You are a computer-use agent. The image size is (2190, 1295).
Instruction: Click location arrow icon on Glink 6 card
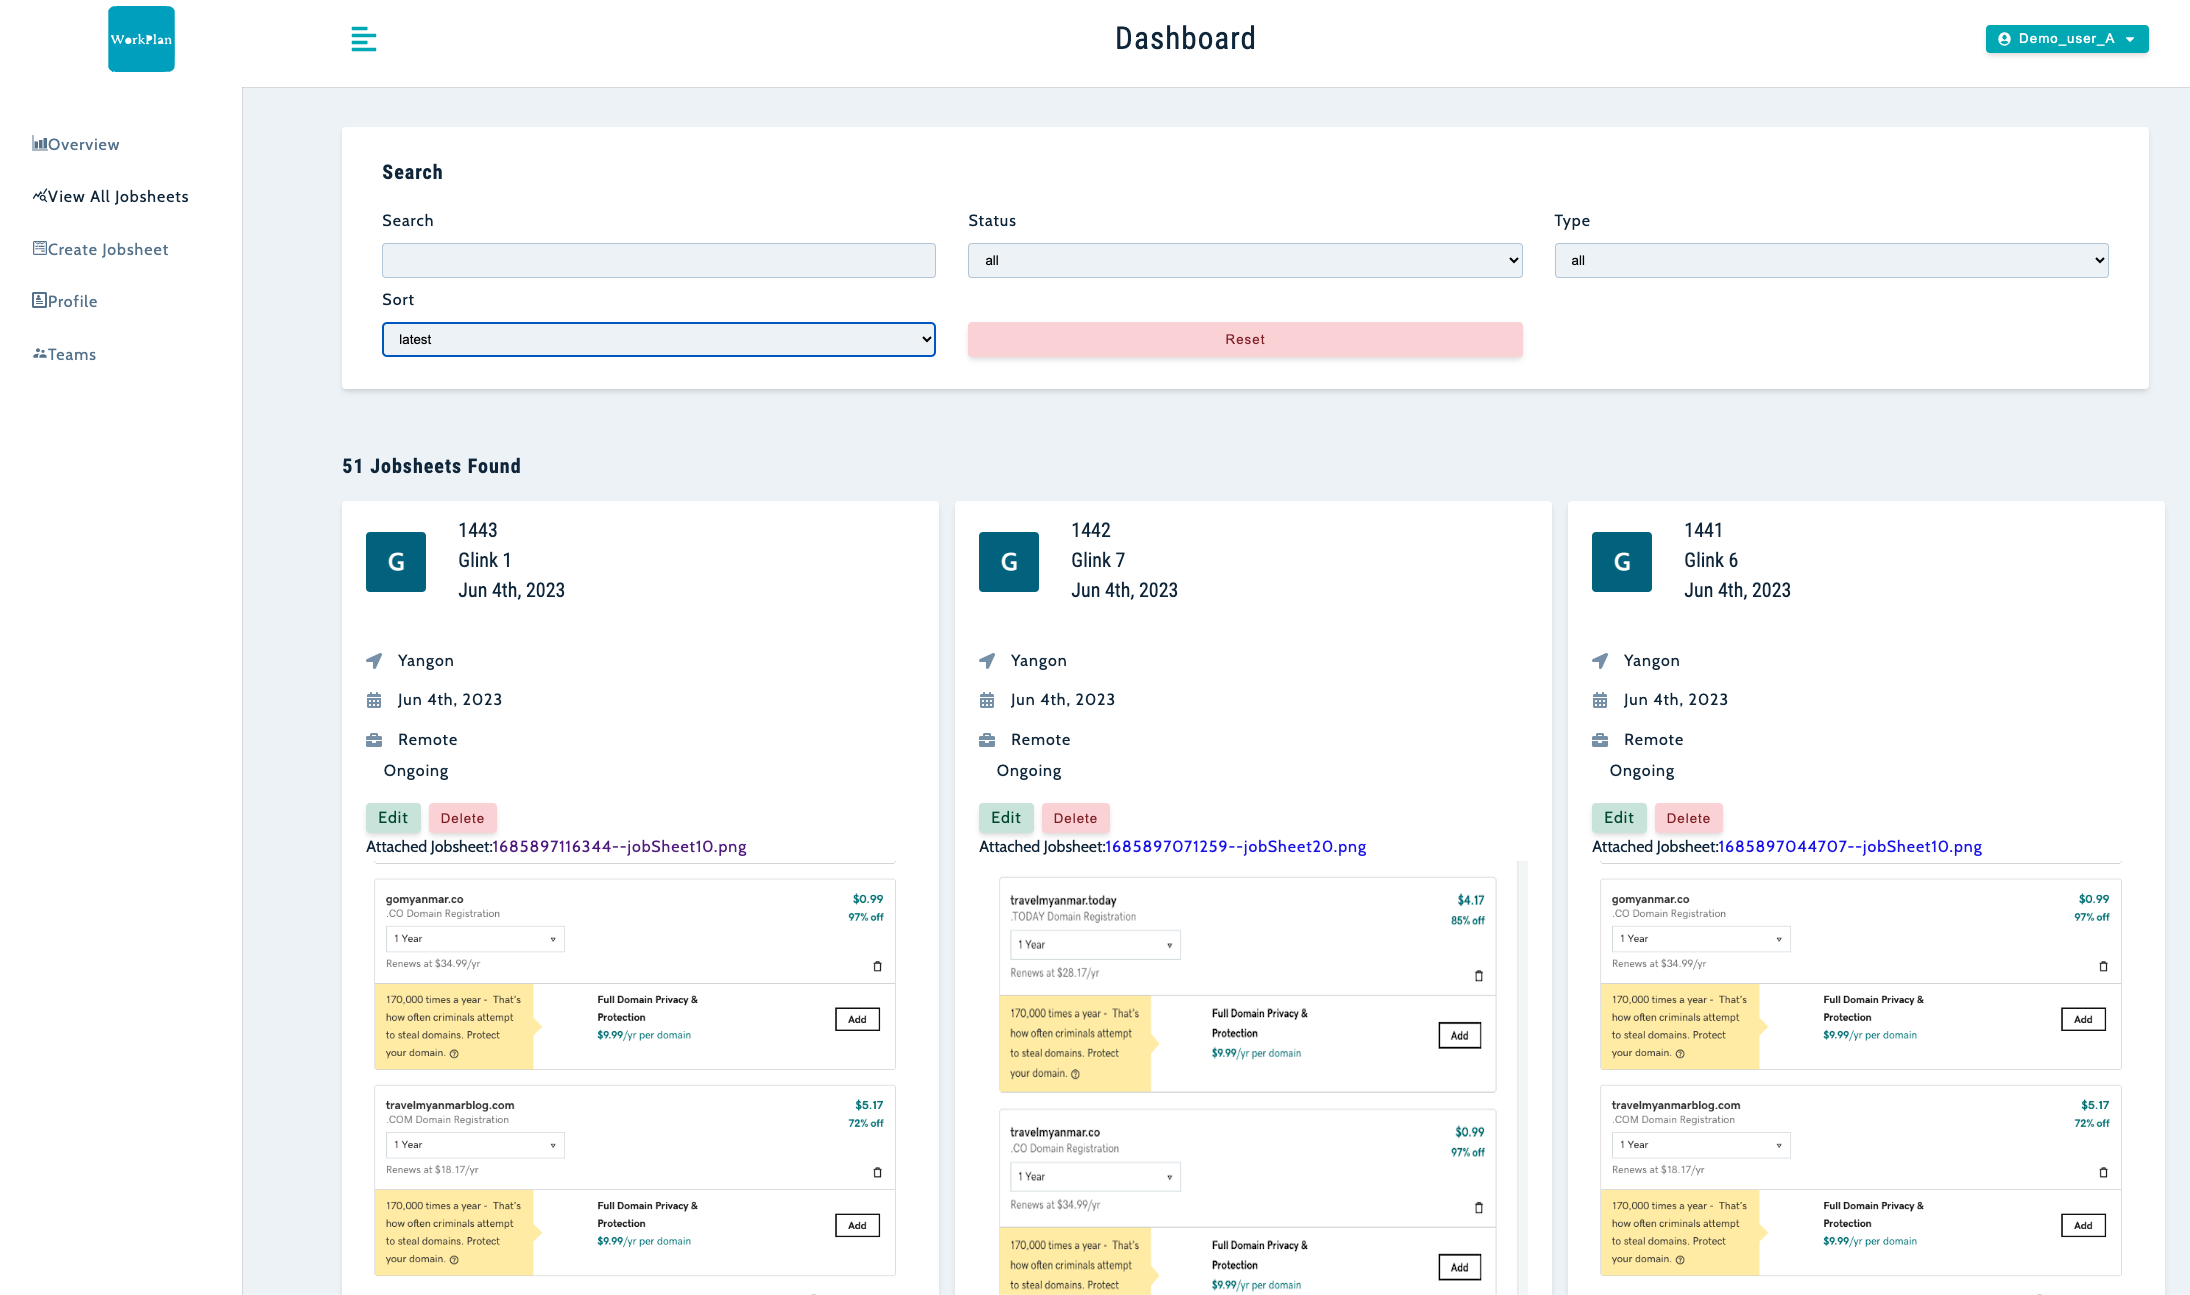click(x=1600, y=661)
